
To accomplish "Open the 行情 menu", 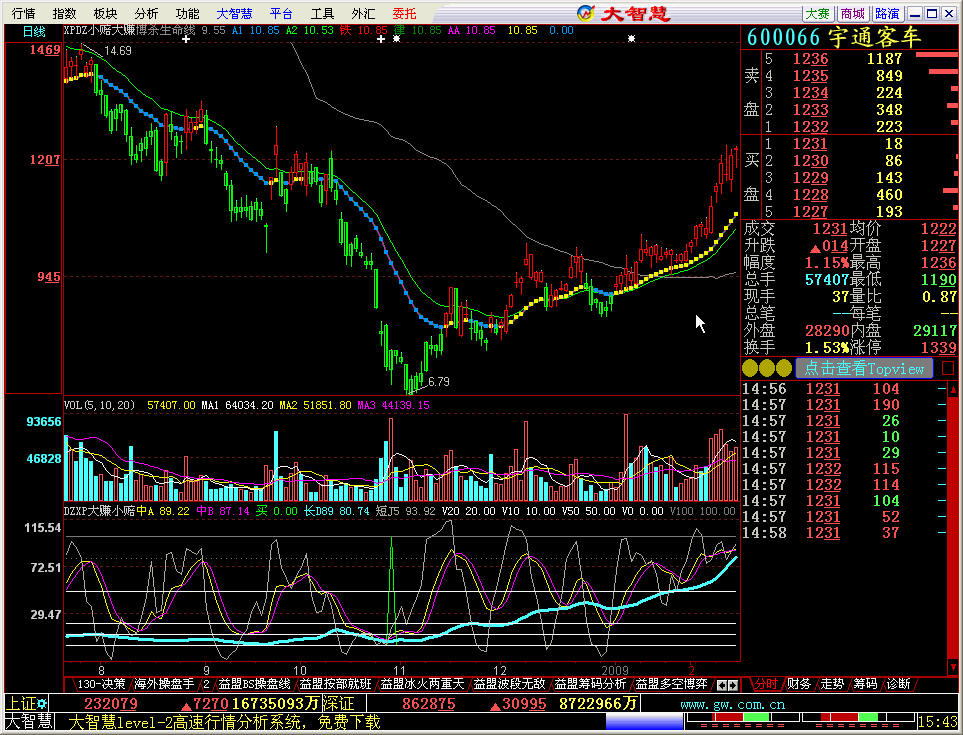I will tap(23, 14).
